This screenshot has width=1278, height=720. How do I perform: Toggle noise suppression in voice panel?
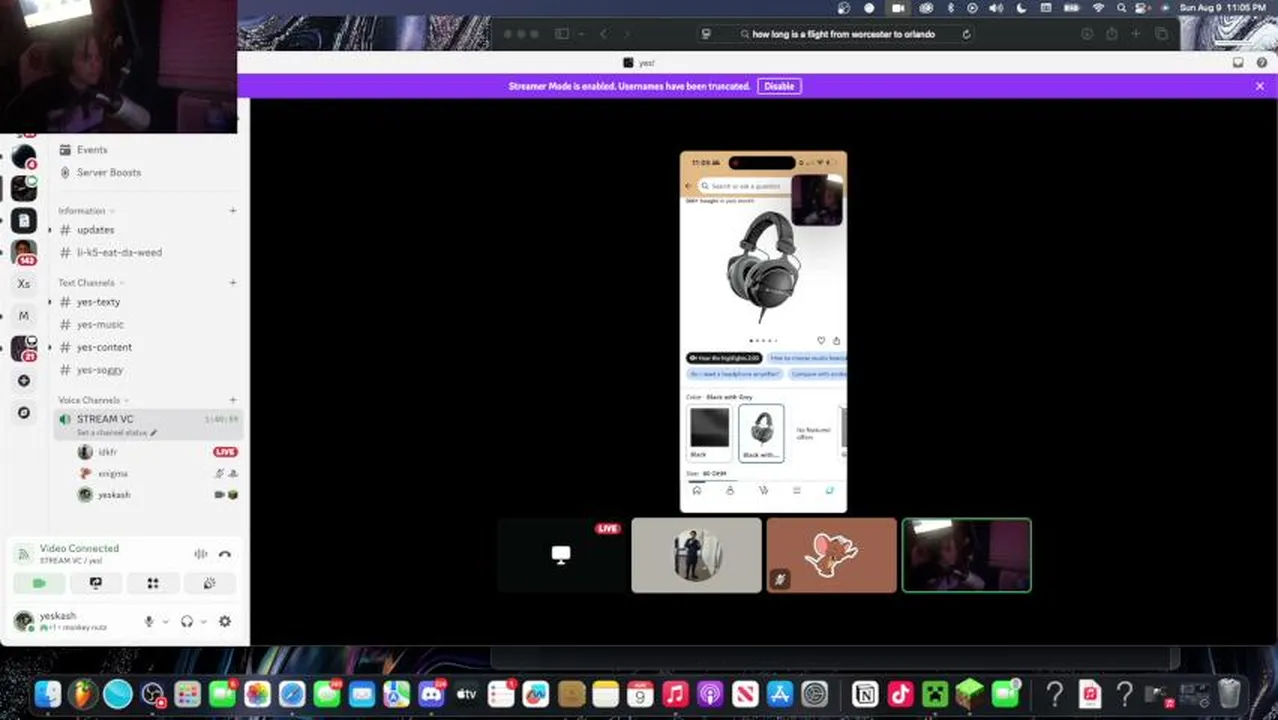pyautogui.click(x=201, y=553)
